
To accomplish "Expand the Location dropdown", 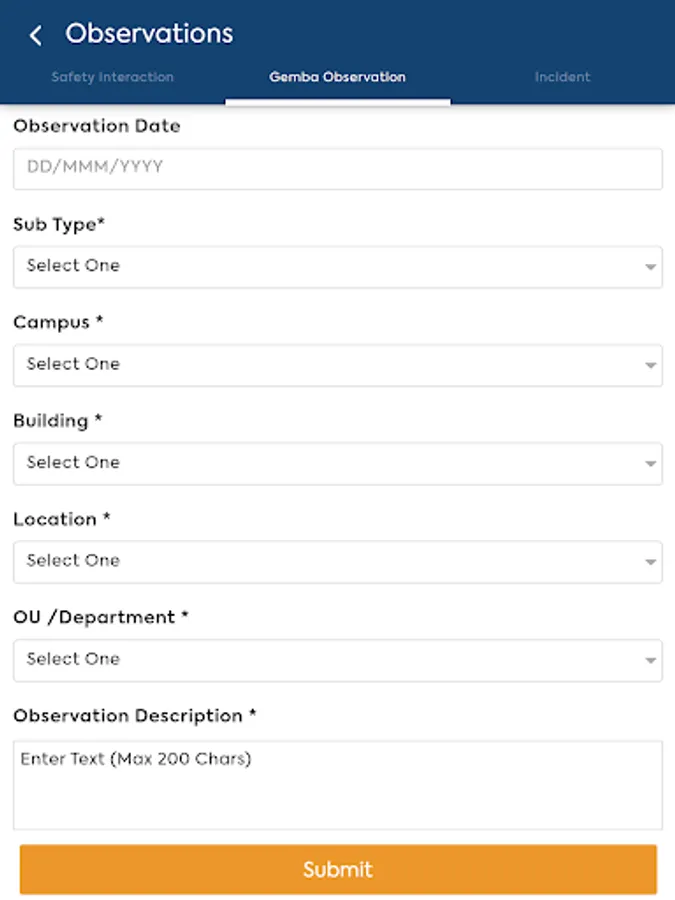I will point(337,561).
